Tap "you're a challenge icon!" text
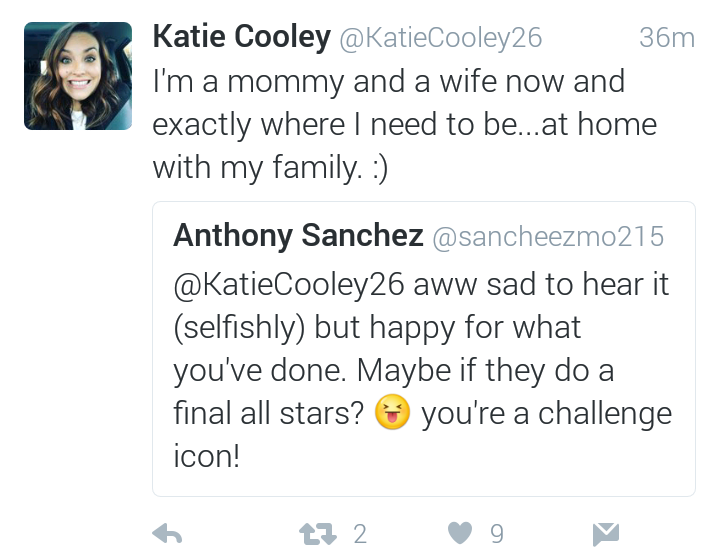Viewport: 720px width, 560px height. 422,434
